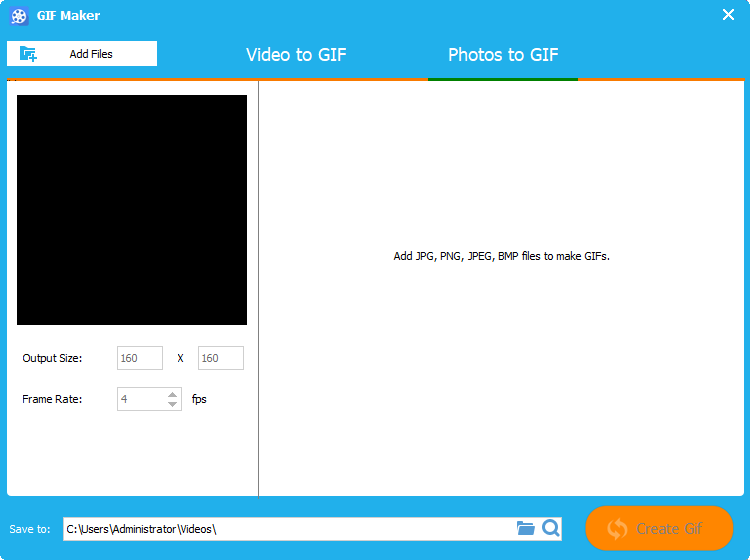Open output location with magnifier icon
Image resolution: width=750 pixels, height=560 pixels.
550,529
